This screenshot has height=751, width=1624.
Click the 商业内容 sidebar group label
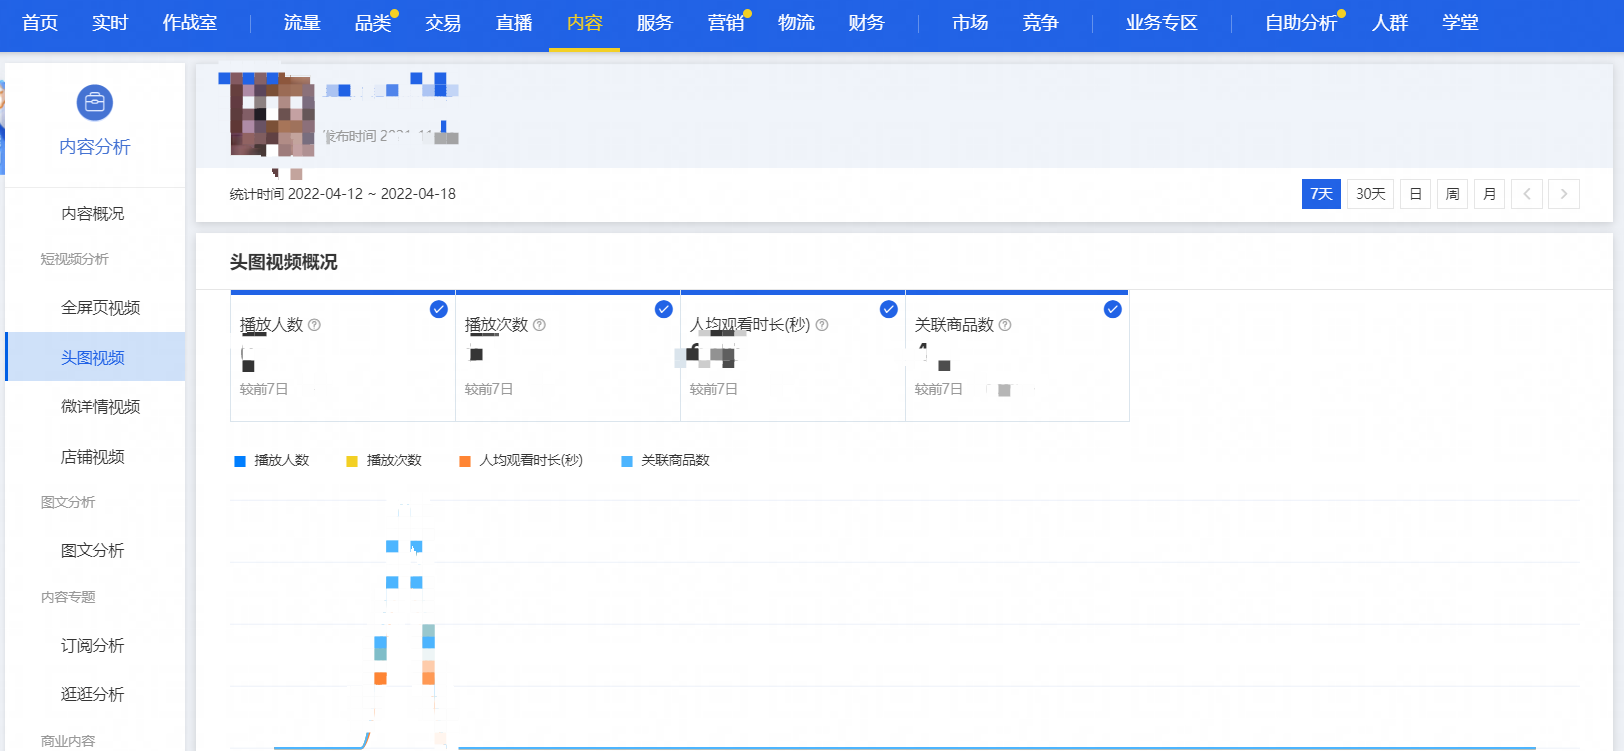68,741
